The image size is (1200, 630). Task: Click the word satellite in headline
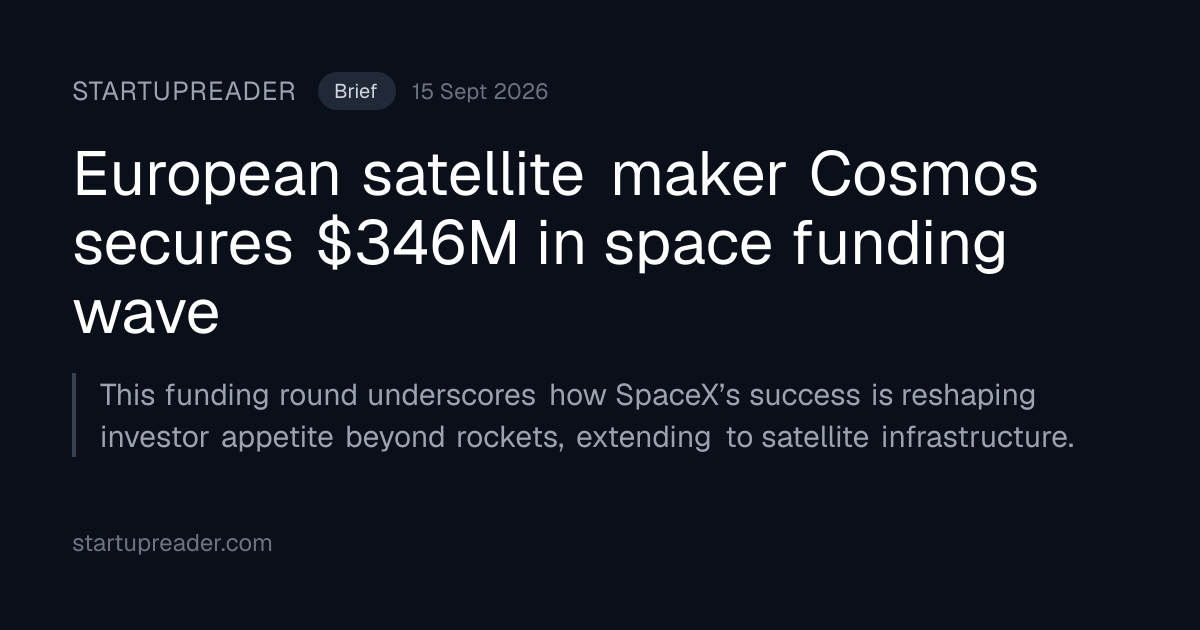[x=473, y=177]
